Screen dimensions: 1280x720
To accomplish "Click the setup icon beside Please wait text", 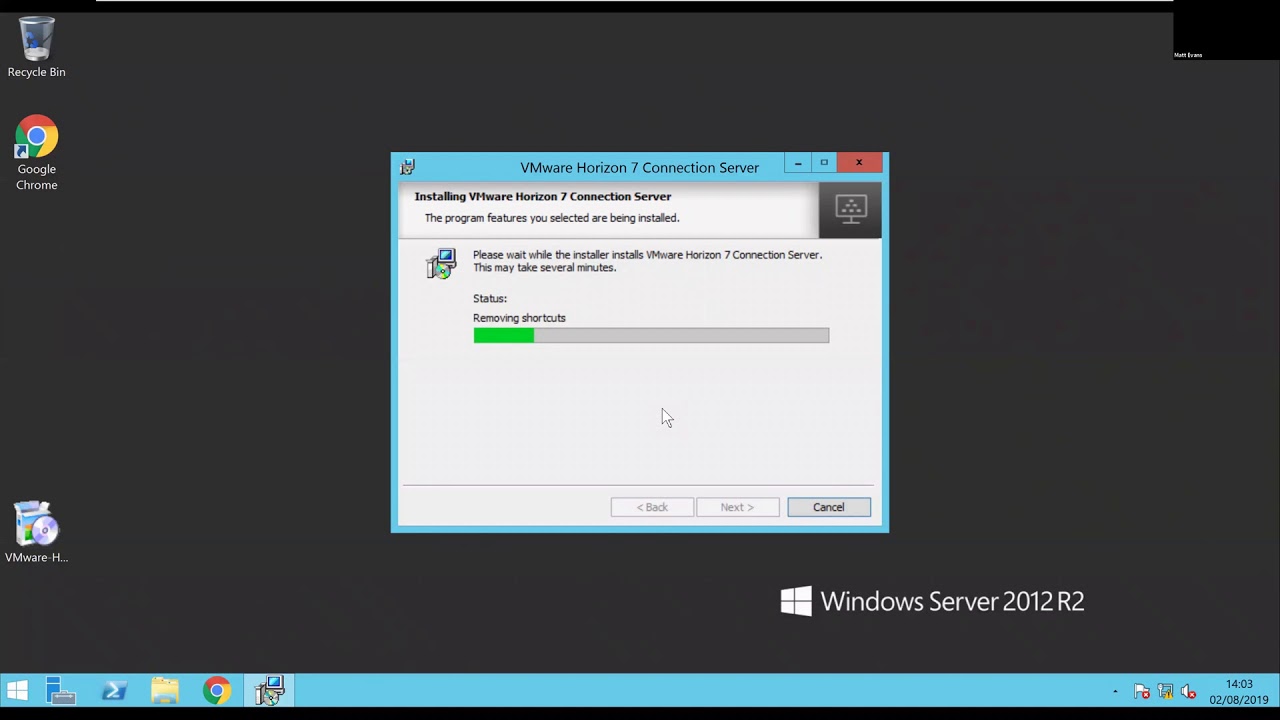I will point(441,264).
